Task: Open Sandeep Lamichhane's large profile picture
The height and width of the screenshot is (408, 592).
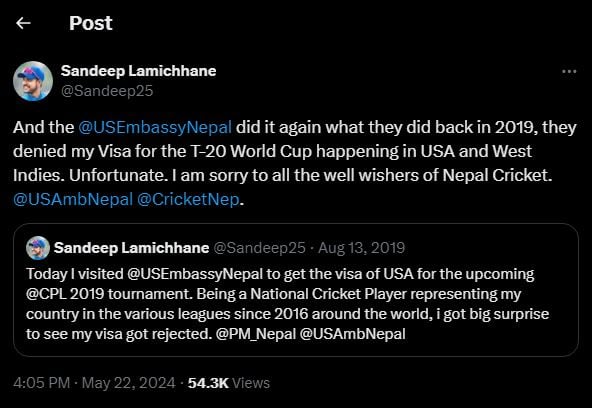Action: tap(33, 81)
